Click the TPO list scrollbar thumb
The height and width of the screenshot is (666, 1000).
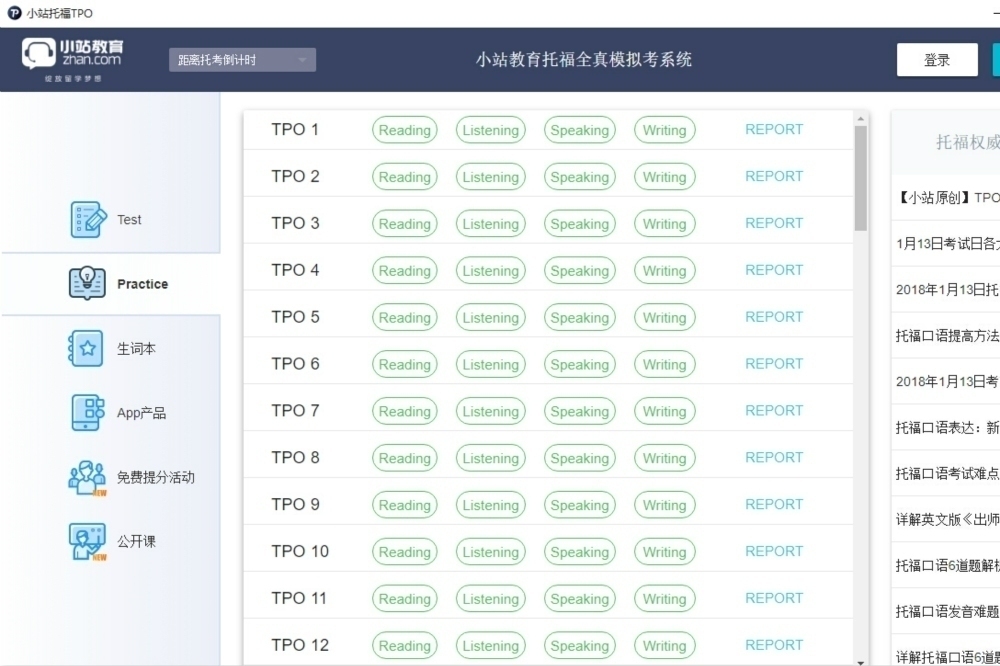[861, 178]
